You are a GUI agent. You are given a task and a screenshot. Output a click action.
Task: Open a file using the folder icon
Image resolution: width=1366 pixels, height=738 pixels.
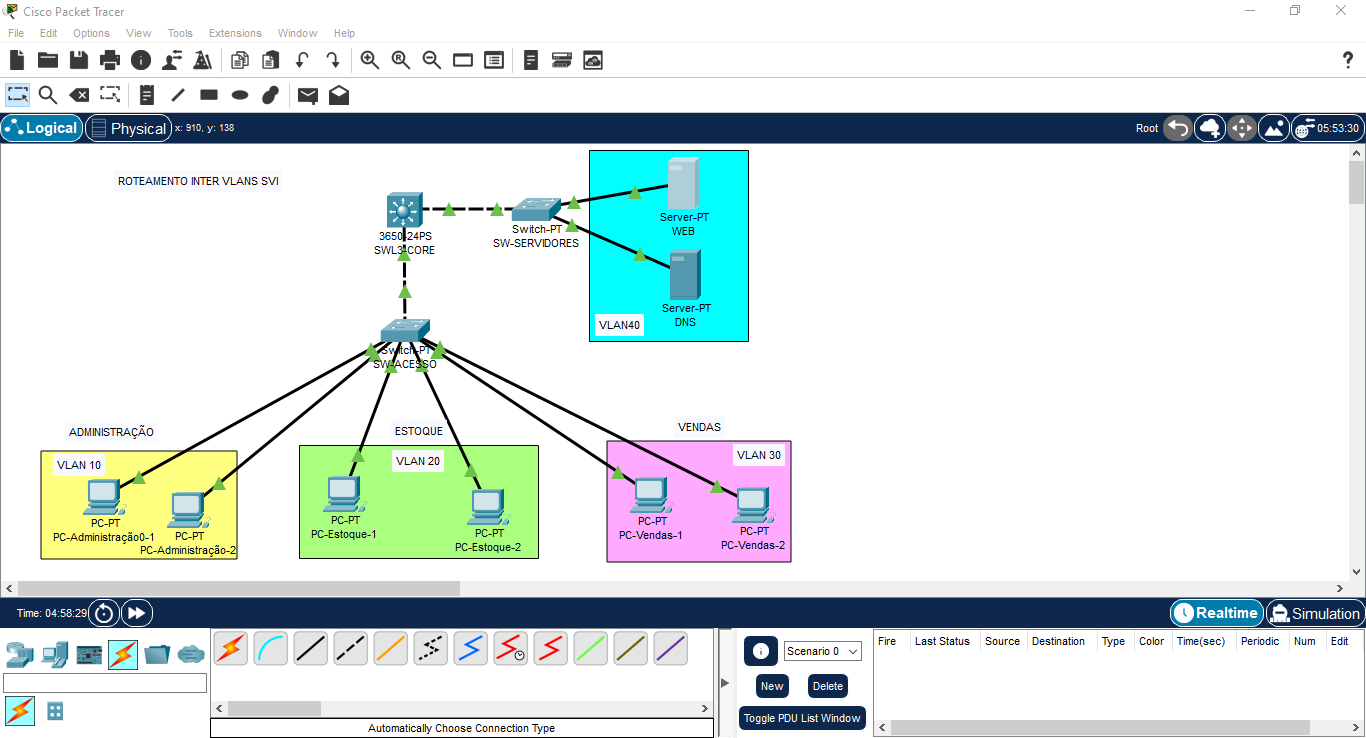click(x=48, y=60)
